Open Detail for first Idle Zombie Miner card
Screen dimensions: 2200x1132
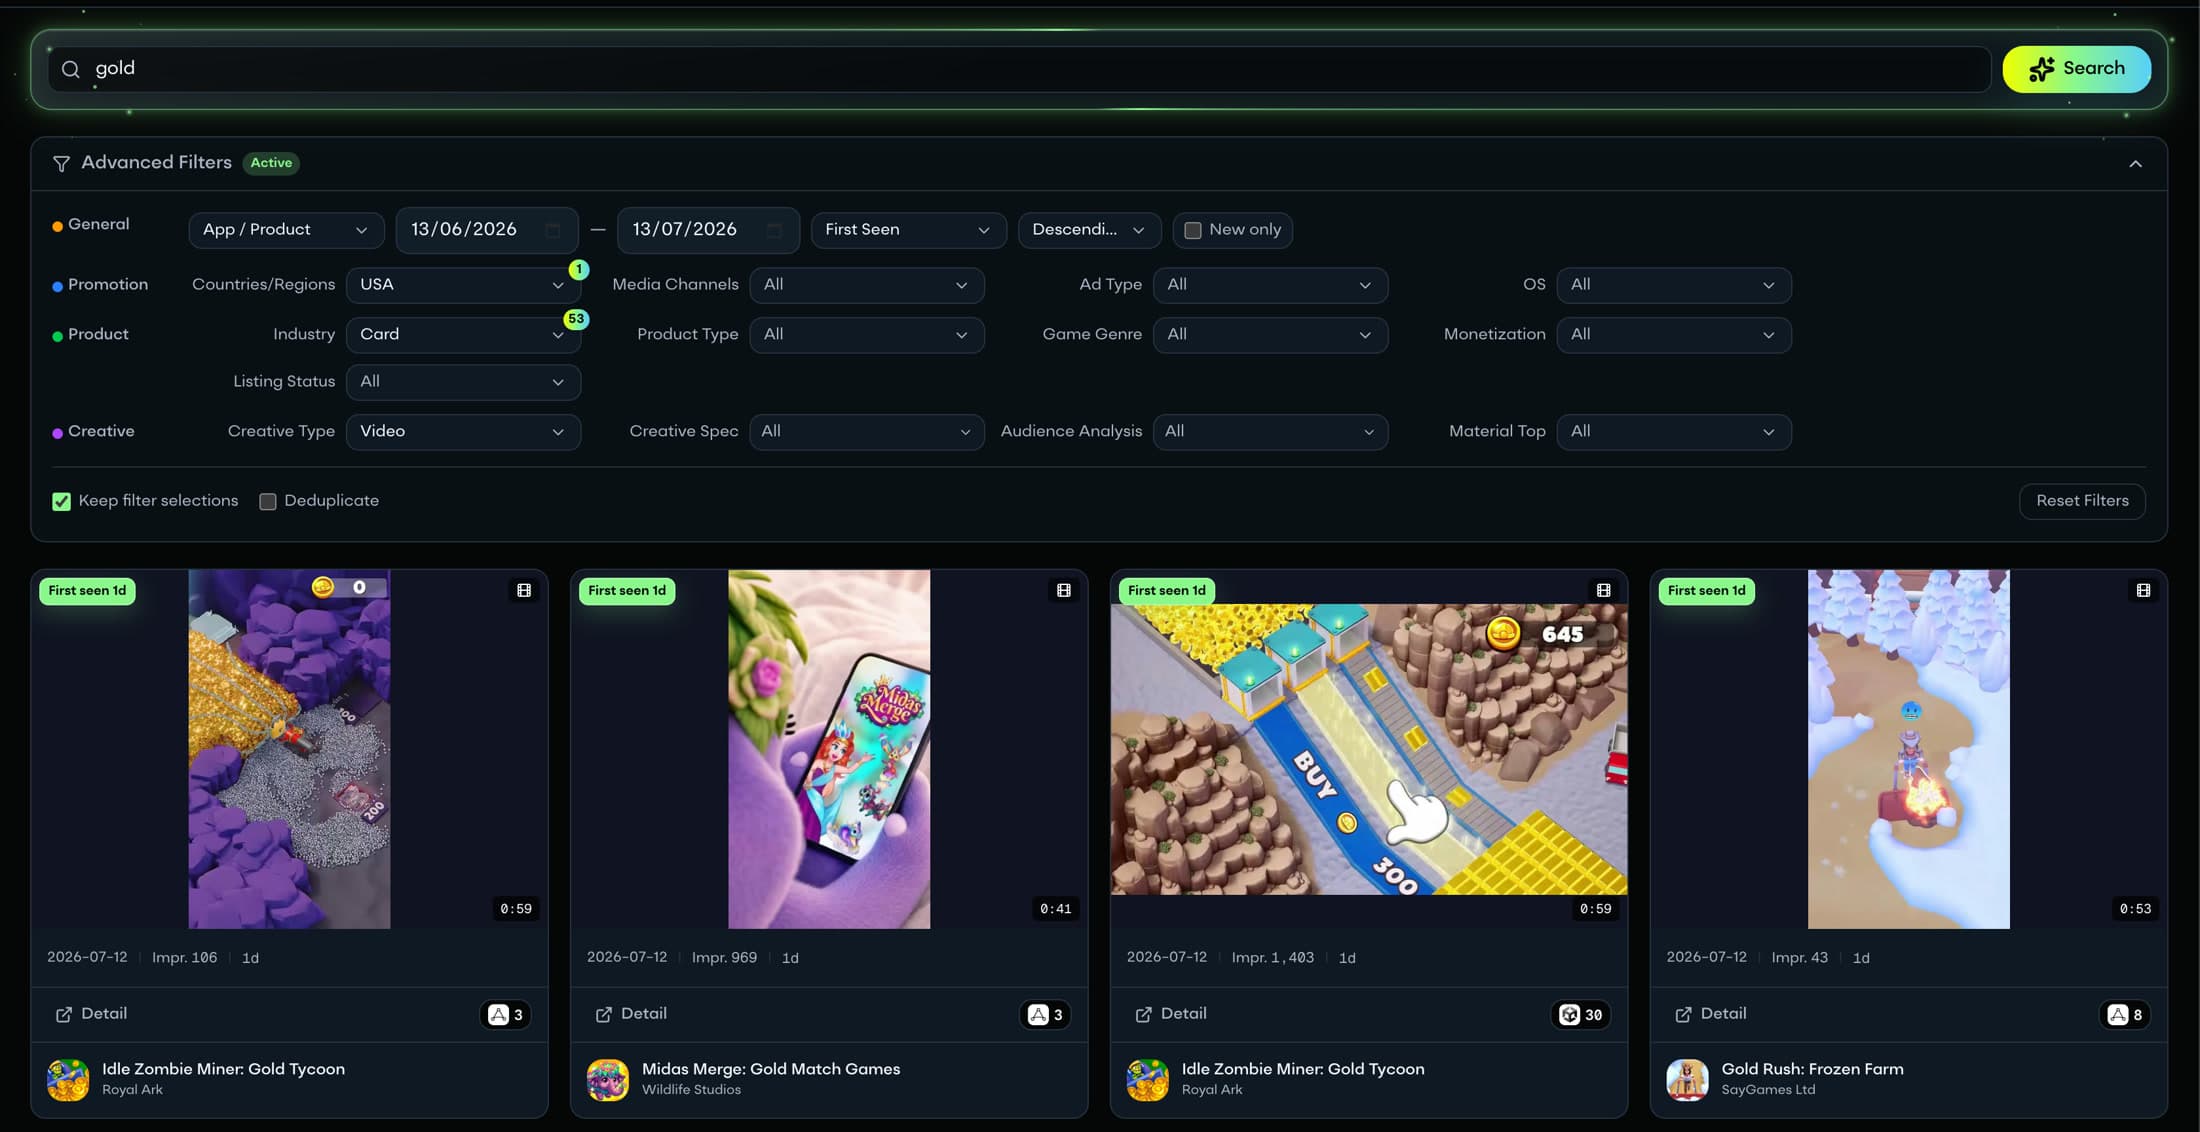pyautogui.click(x=91, y=1014)
